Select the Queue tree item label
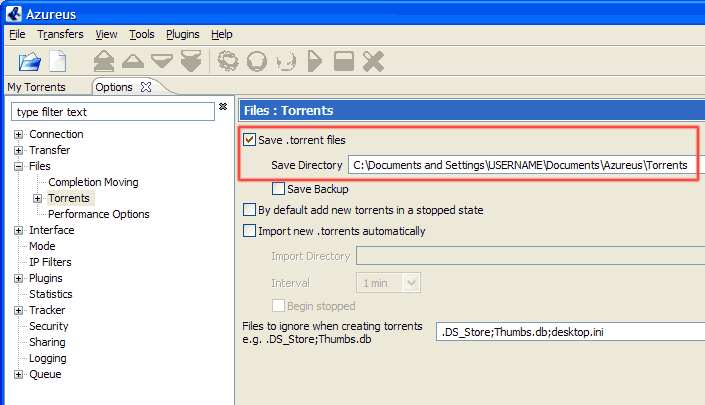Screen dimensions: 705x405 pos(45,374)
